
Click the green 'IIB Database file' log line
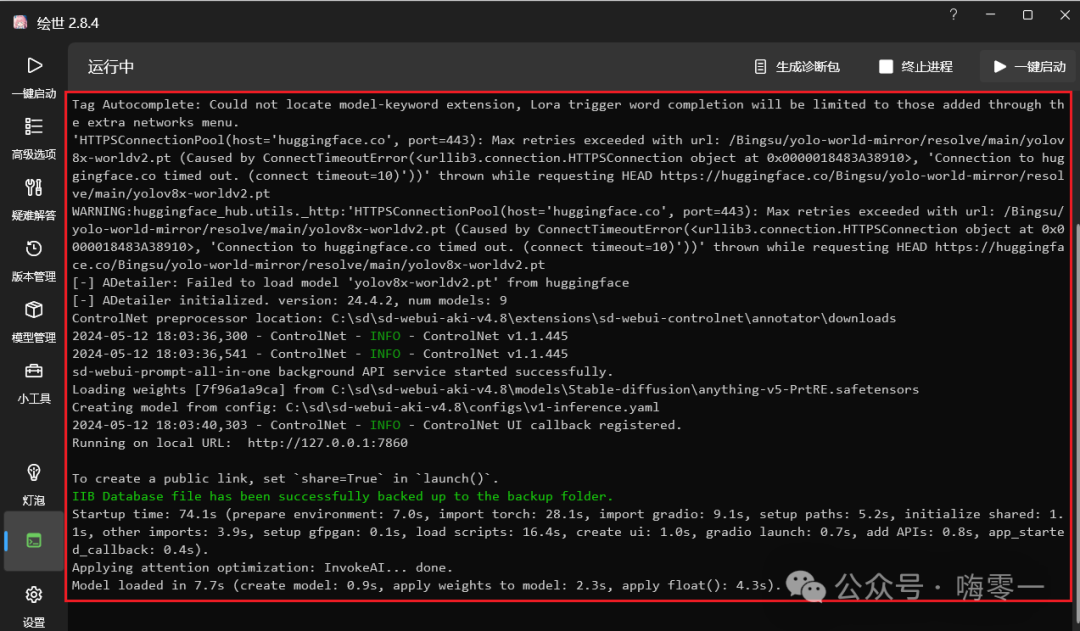coord(342,496)
